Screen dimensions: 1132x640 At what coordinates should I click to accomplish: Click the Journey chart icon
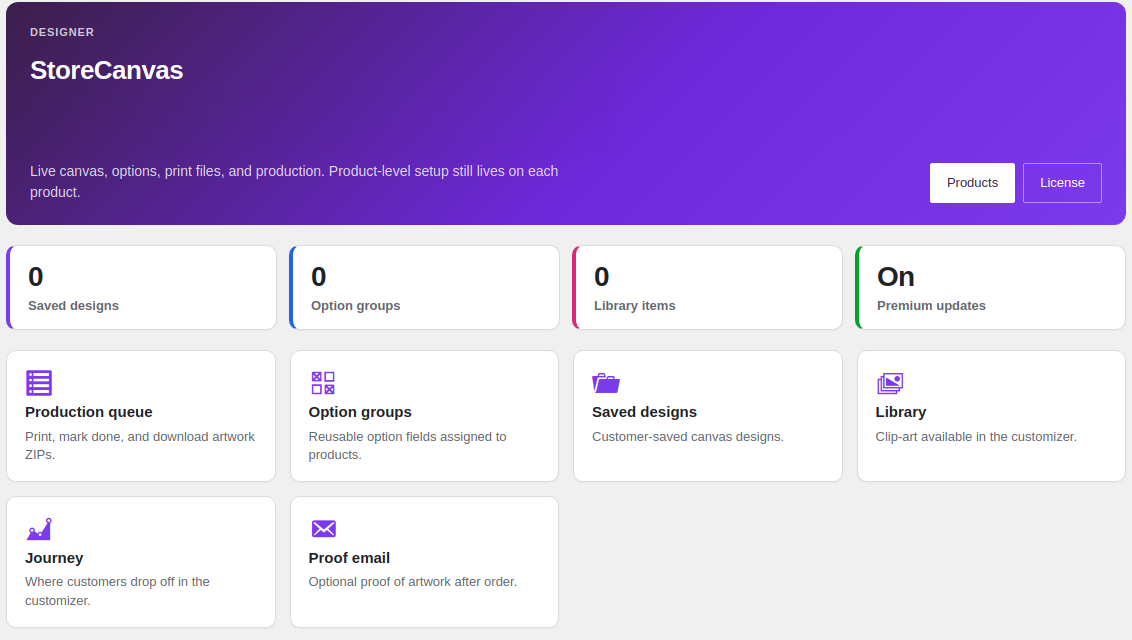[x=39, y=529]
